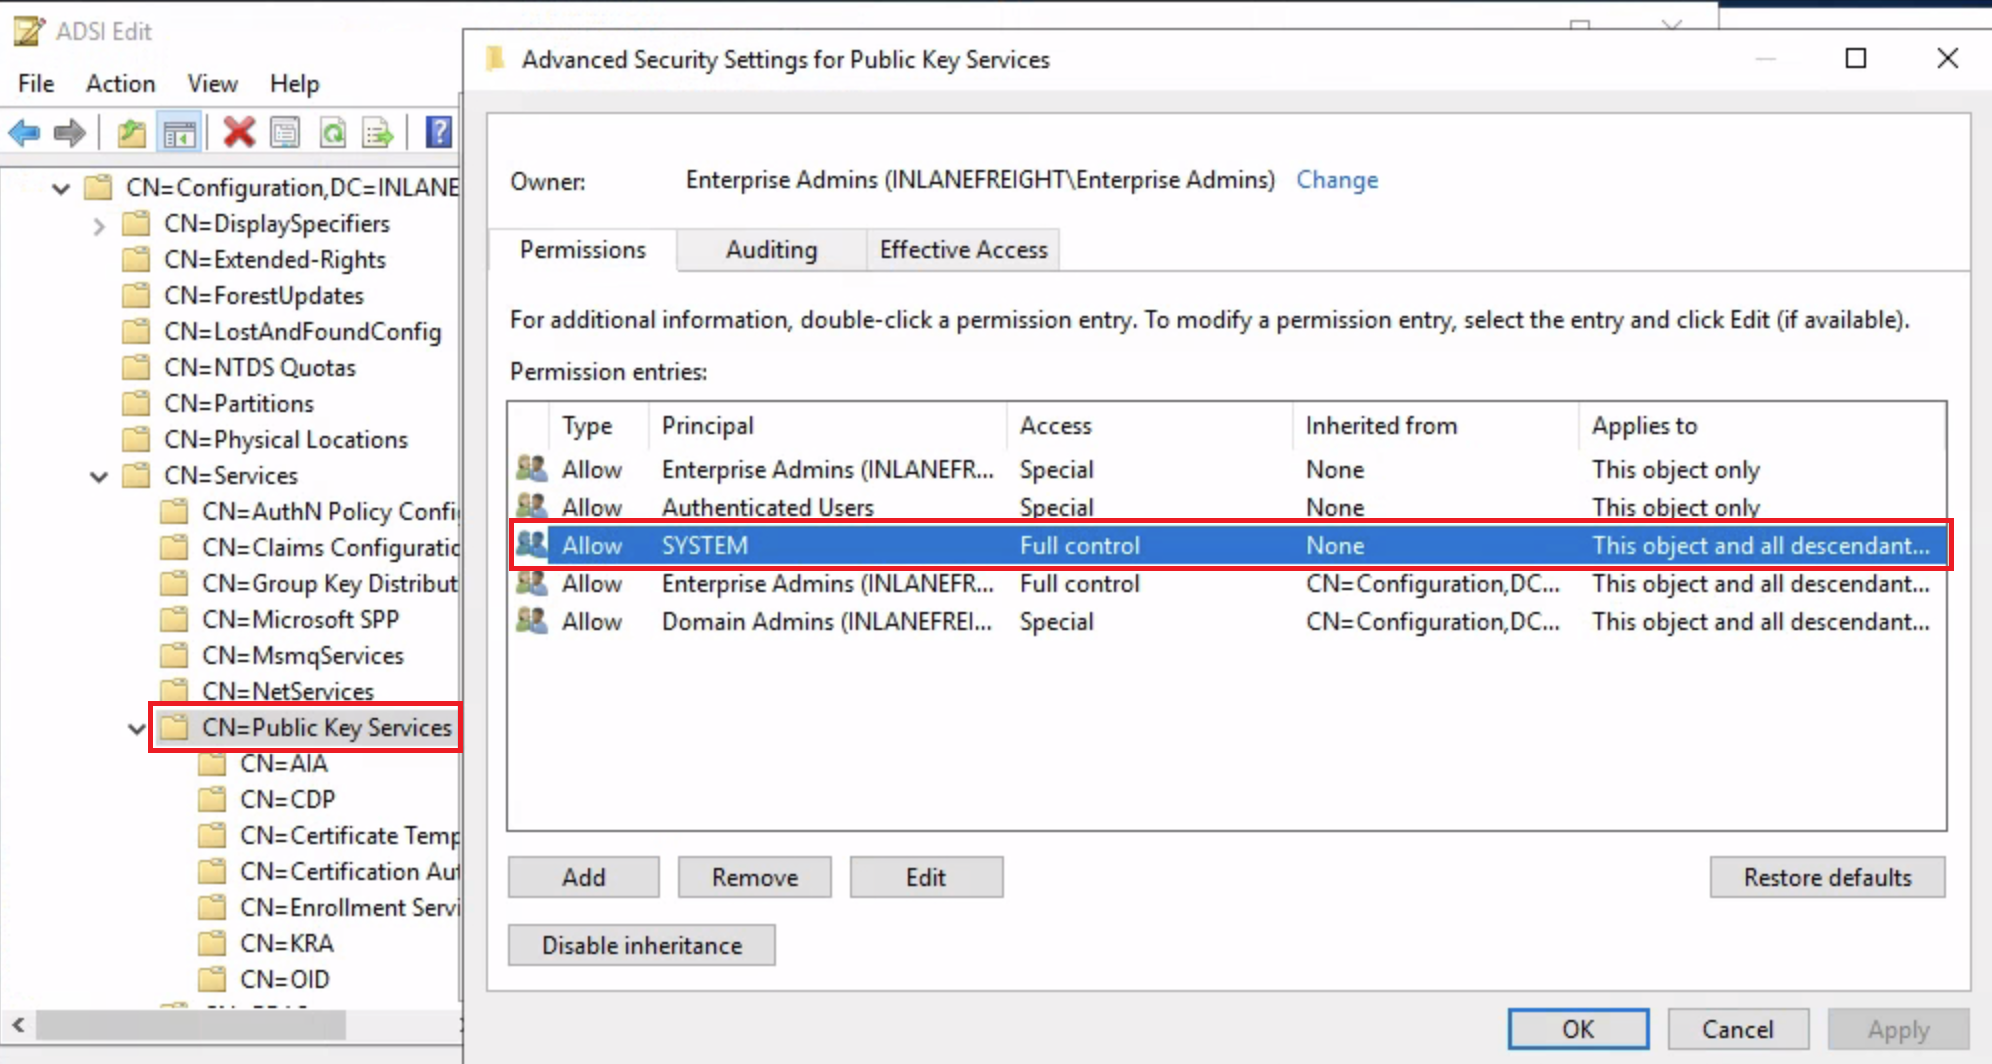Click the Change owner link
Screen dimensions: 1992x1064
click(1336, 180)
